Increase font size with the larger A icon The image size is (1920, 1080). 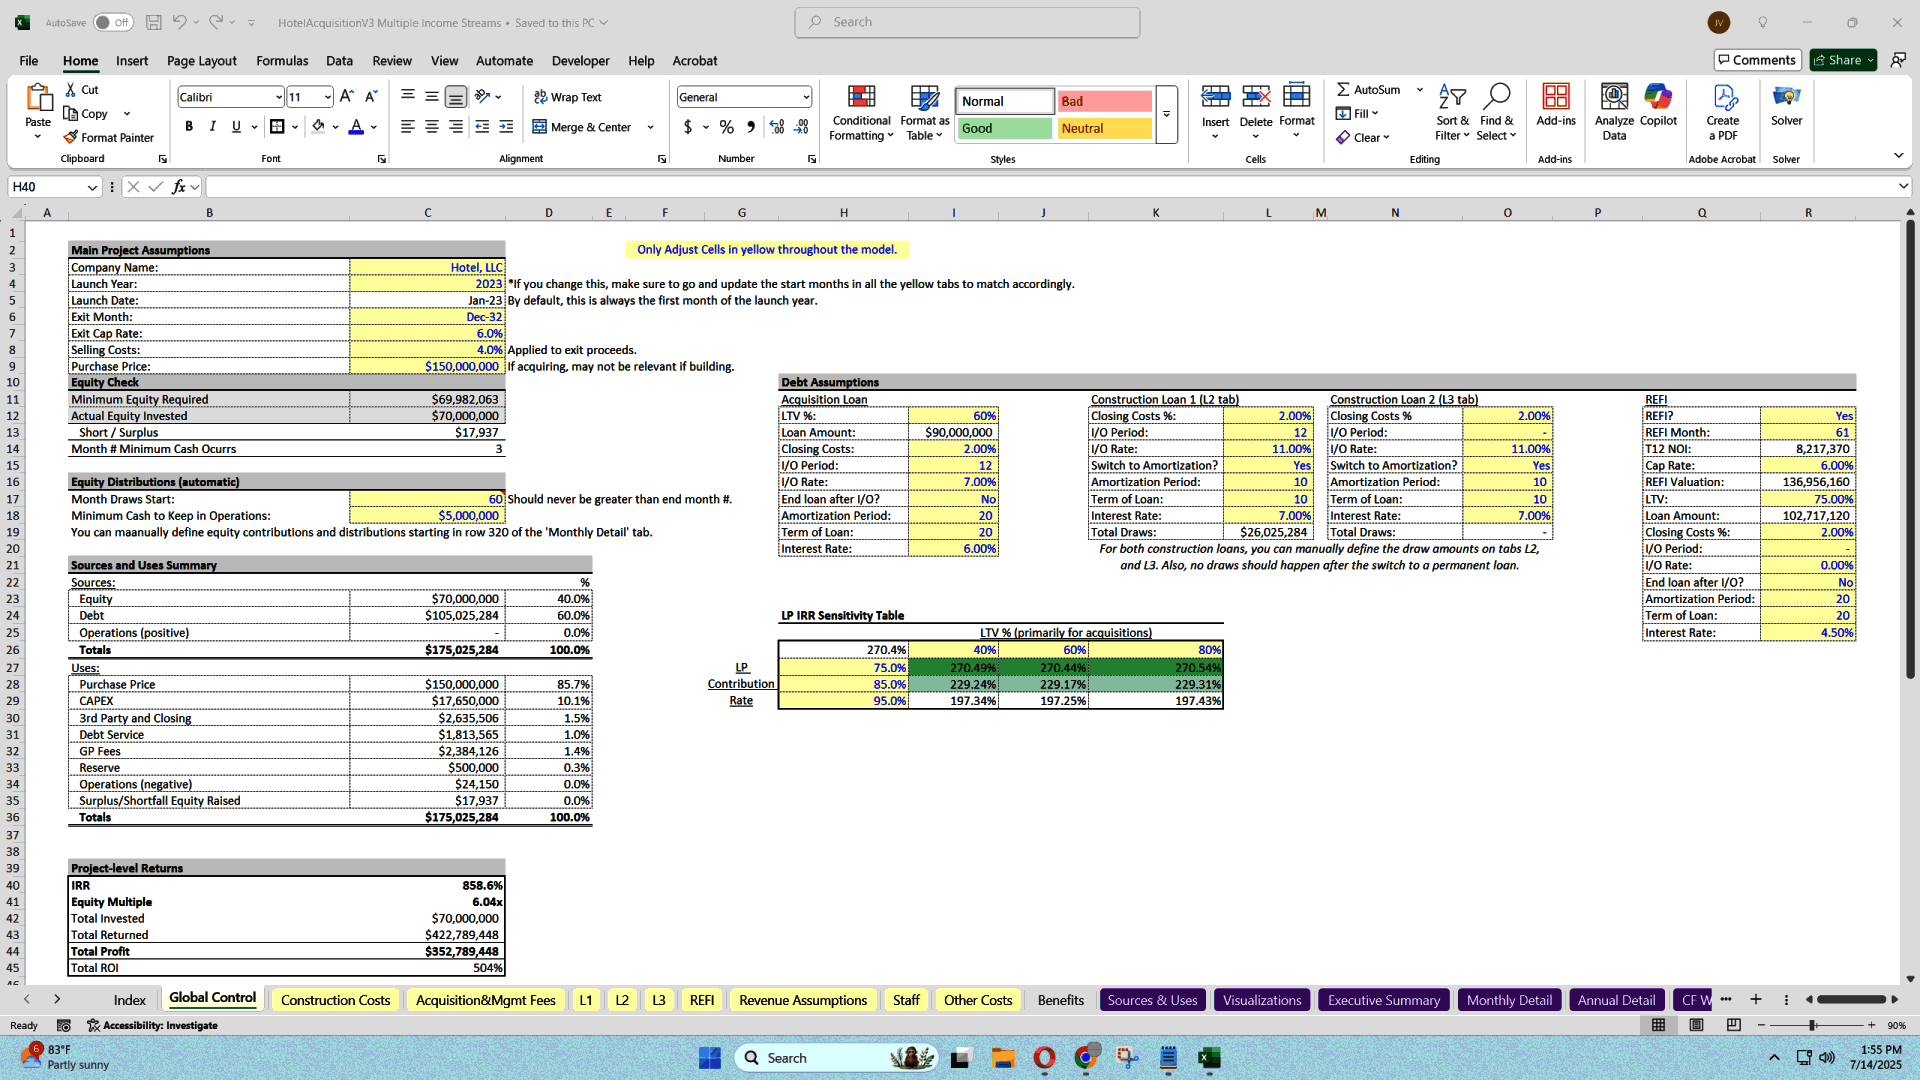[346, 96]
